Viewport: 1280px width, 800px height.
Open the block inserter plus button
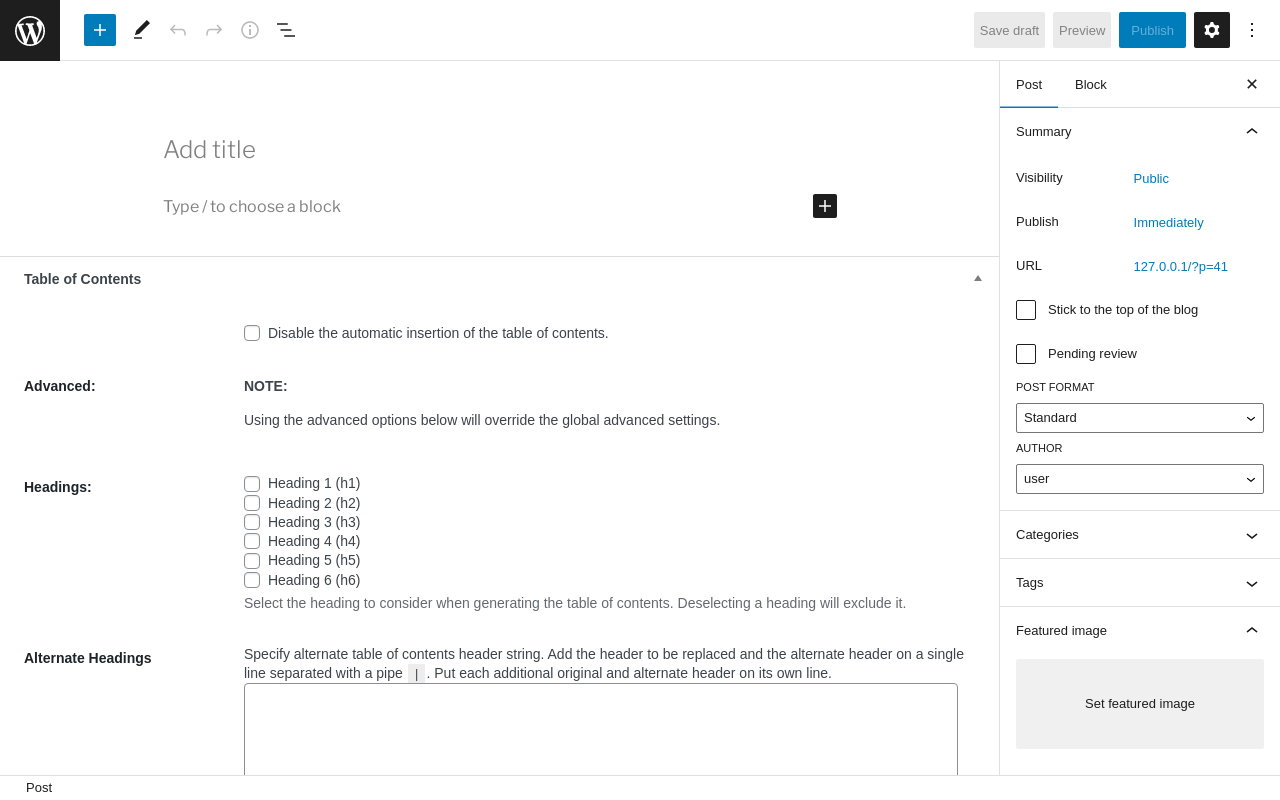[x=100, y=30]
